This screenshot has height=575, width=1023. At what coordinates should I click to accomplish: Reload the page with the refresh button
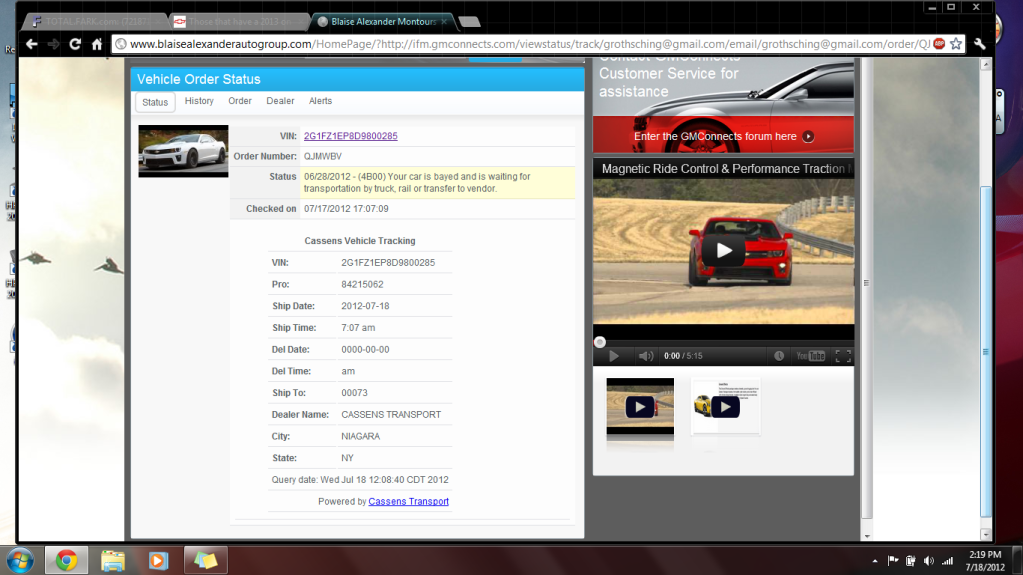[x=75, y=44]
